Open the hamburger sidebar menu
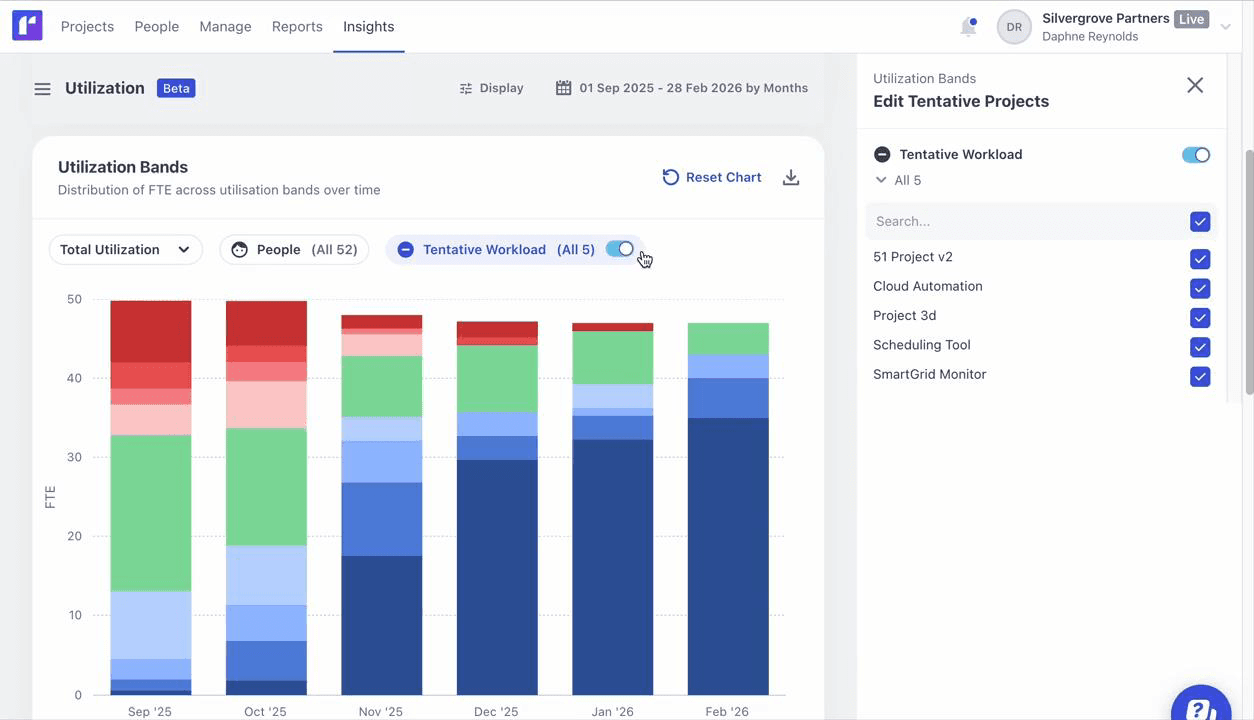This screenshot has height=720, width=1254. click(x=42, y=89)
